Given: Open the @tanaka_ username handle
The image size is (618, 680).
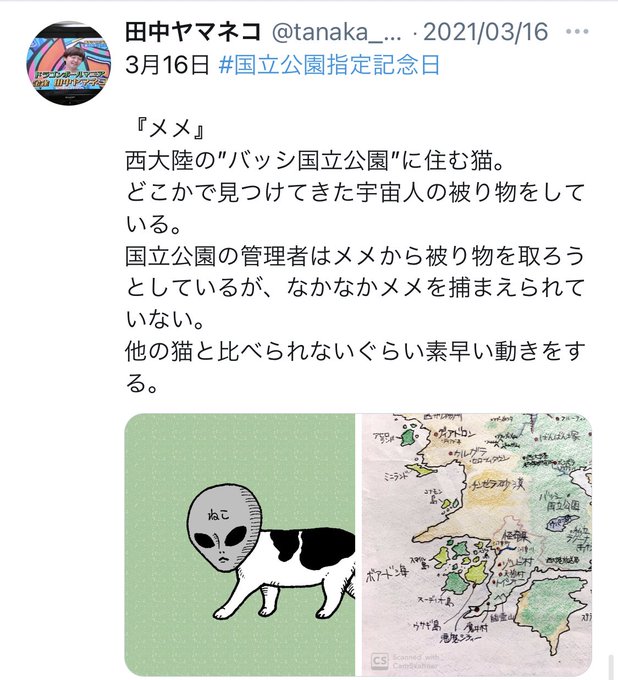Looking at the screenshot, I should coord(337,32).
